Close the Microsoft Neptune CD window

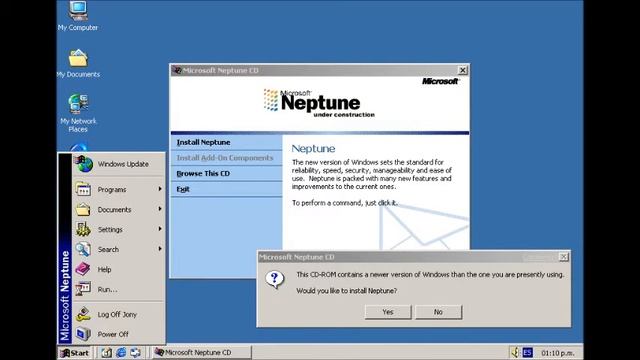[462, 70]
